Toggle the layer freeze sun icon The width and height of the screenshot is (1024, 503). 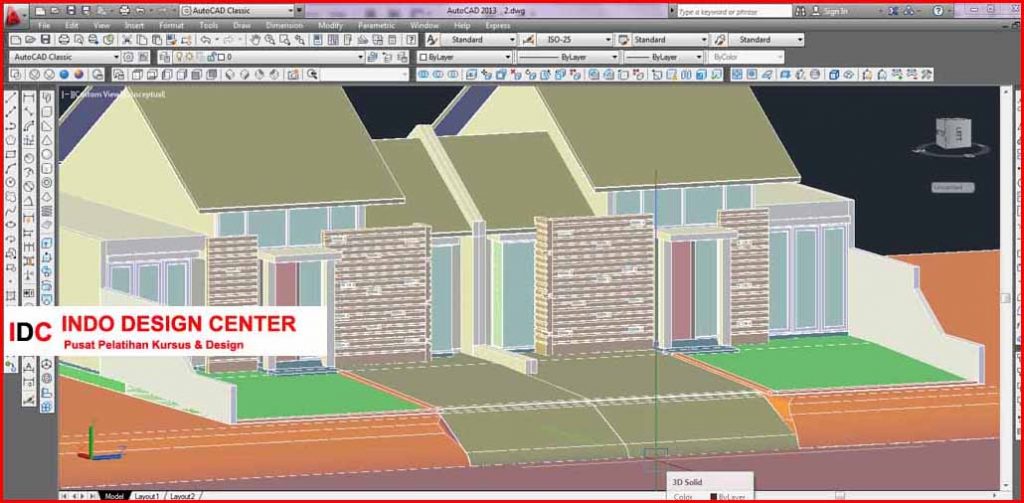click(189, 57)
